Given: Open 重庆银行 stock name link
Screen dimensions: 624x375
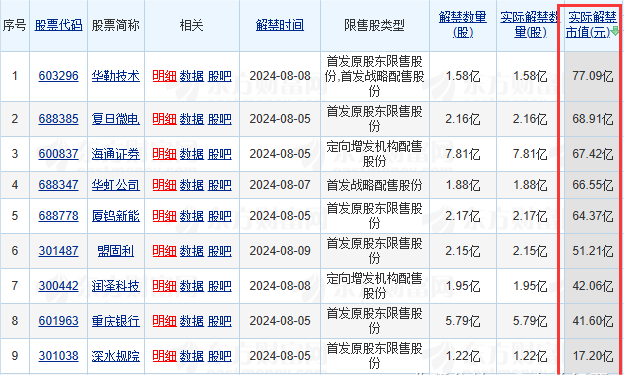Looking at the screenshot, I should (116, 321).
